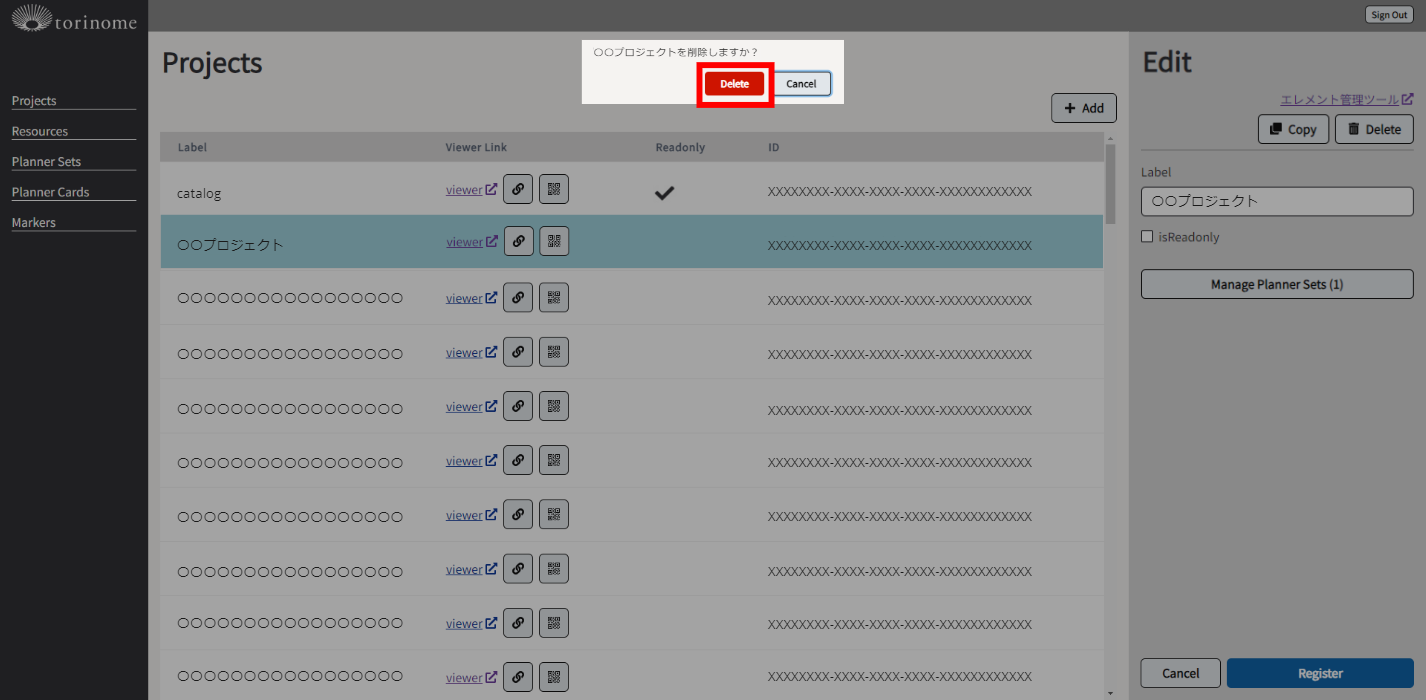The height and width of the screenshot is (700, 1426).
Task: Click Delete button with trash icon
Action: click(1374, 129)
